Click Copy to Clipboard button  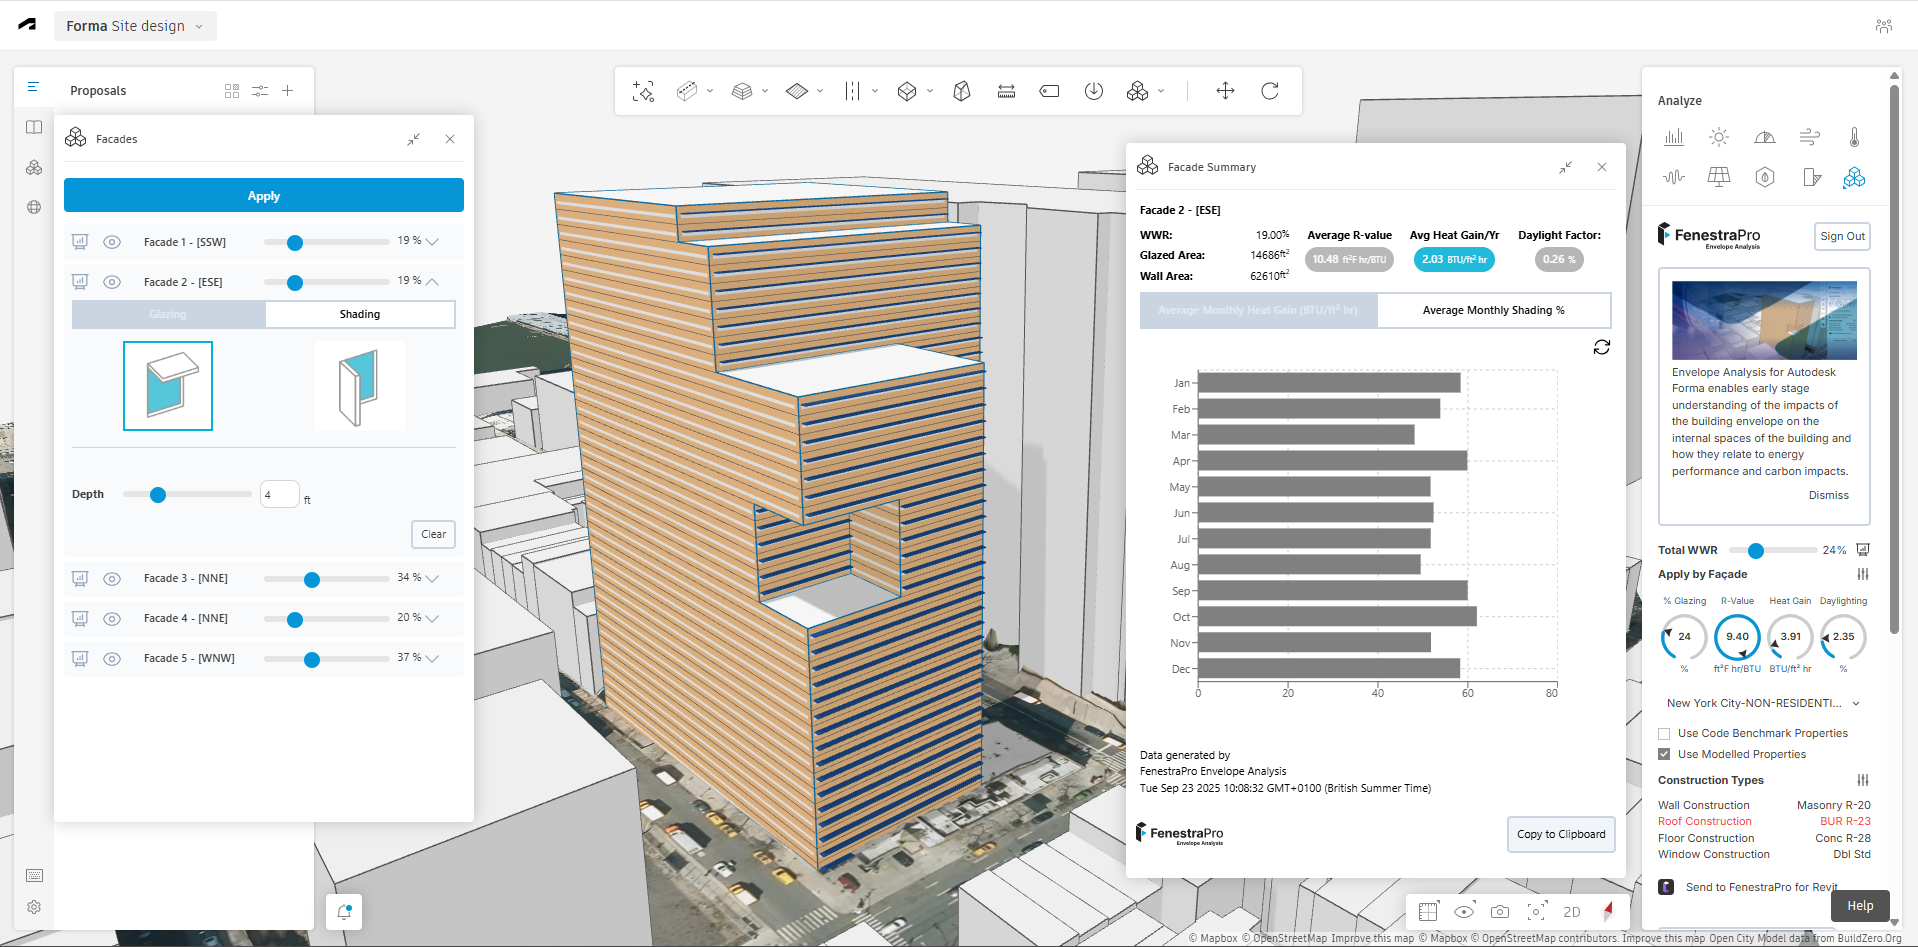[x=1560, y=834]
